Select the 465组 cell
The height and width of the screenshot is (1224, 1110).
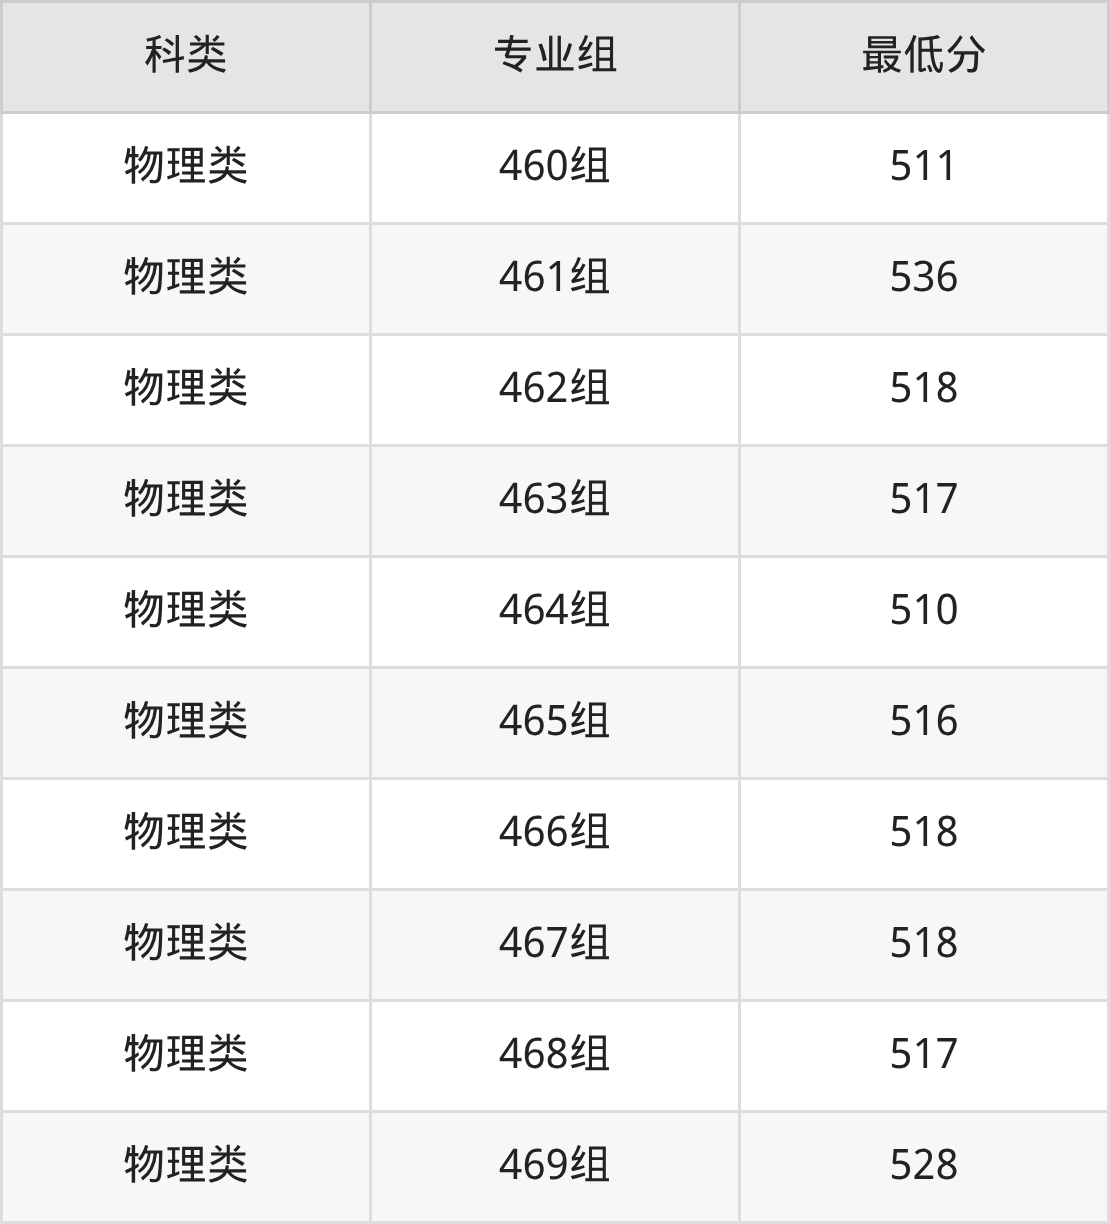click(x=555, y=721)
